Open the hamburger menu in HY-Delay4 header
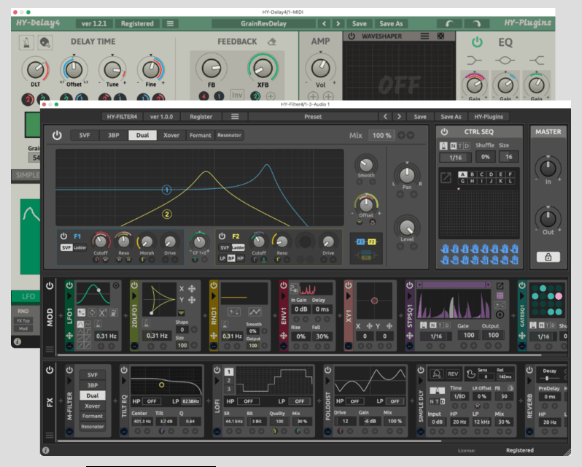This screenshot has width=582, height=467. pyautogui.click(x=170, y=23)
